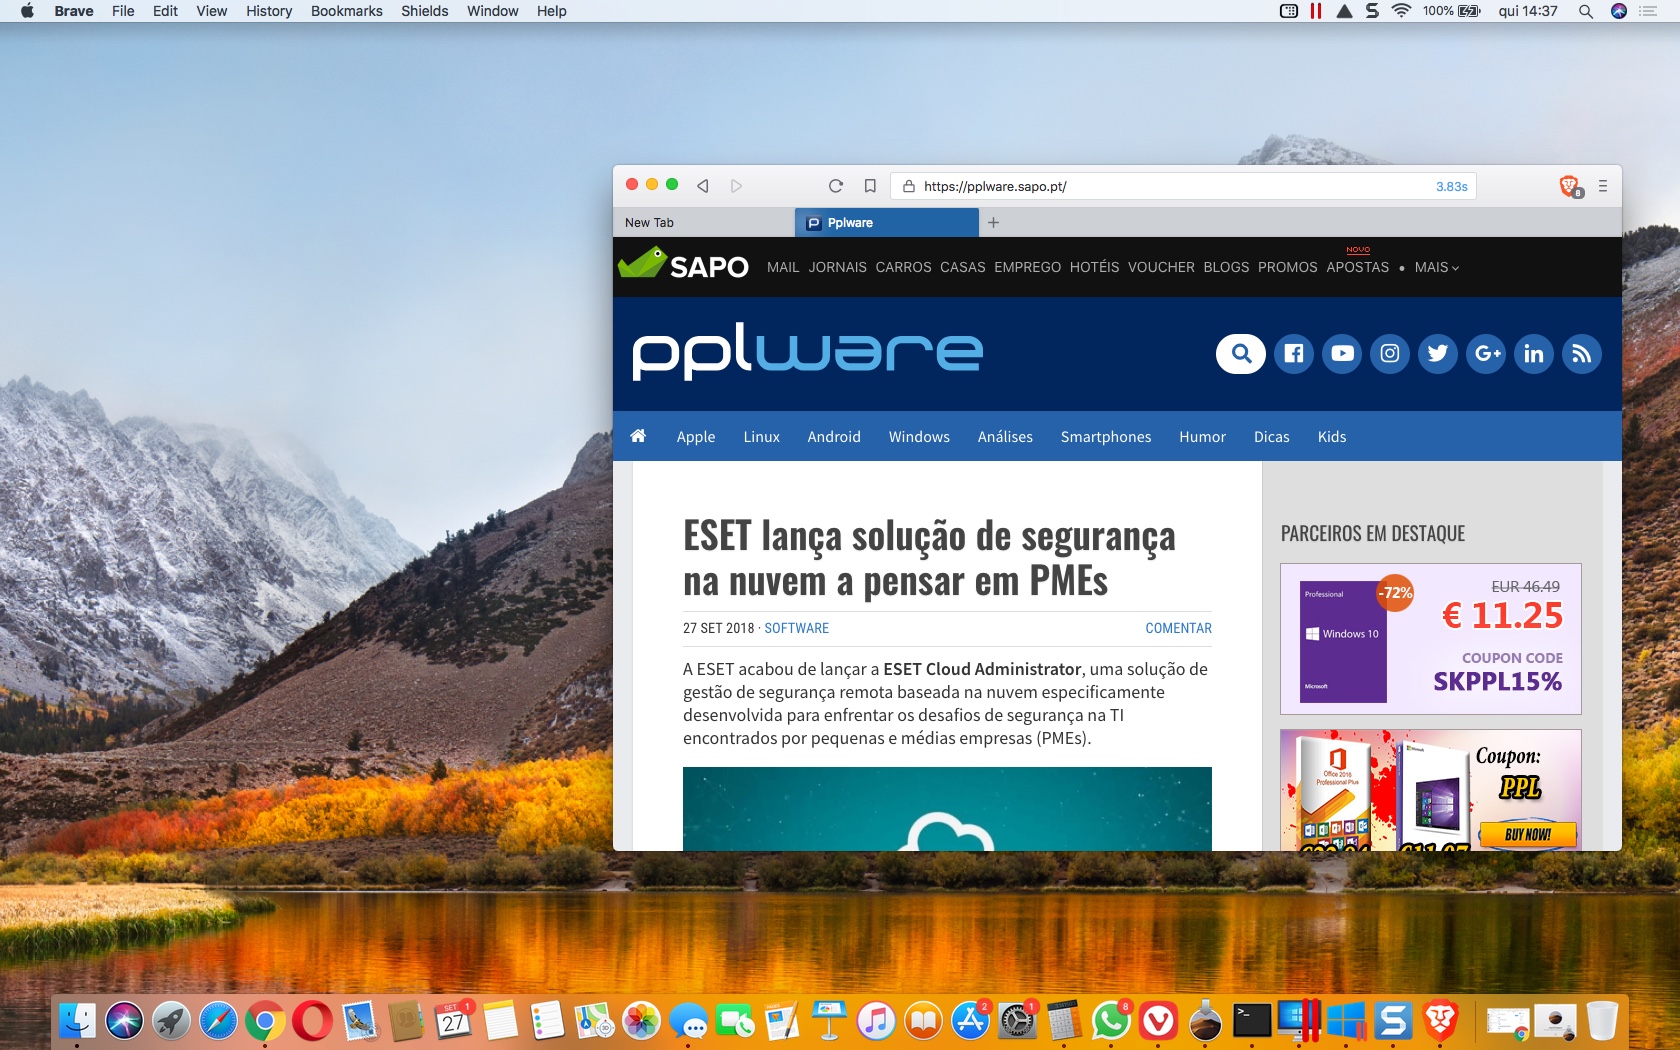
Task: Open the Windows category
Action: click(919, 437)
